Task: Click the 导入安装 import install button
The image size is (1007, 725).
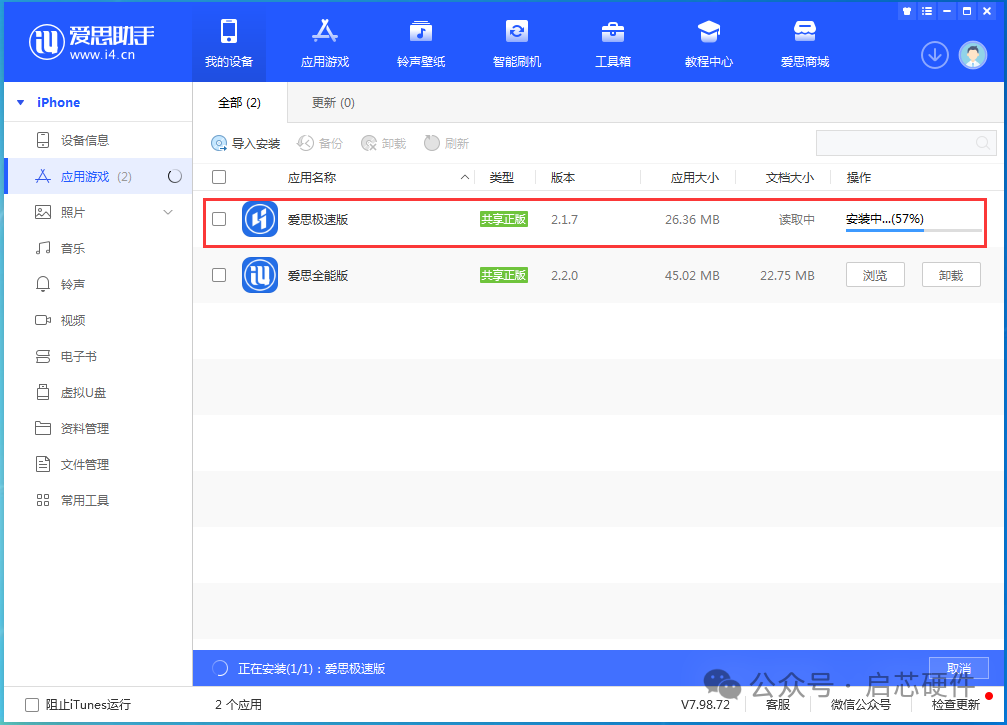Action: click(x=245, y=143)
